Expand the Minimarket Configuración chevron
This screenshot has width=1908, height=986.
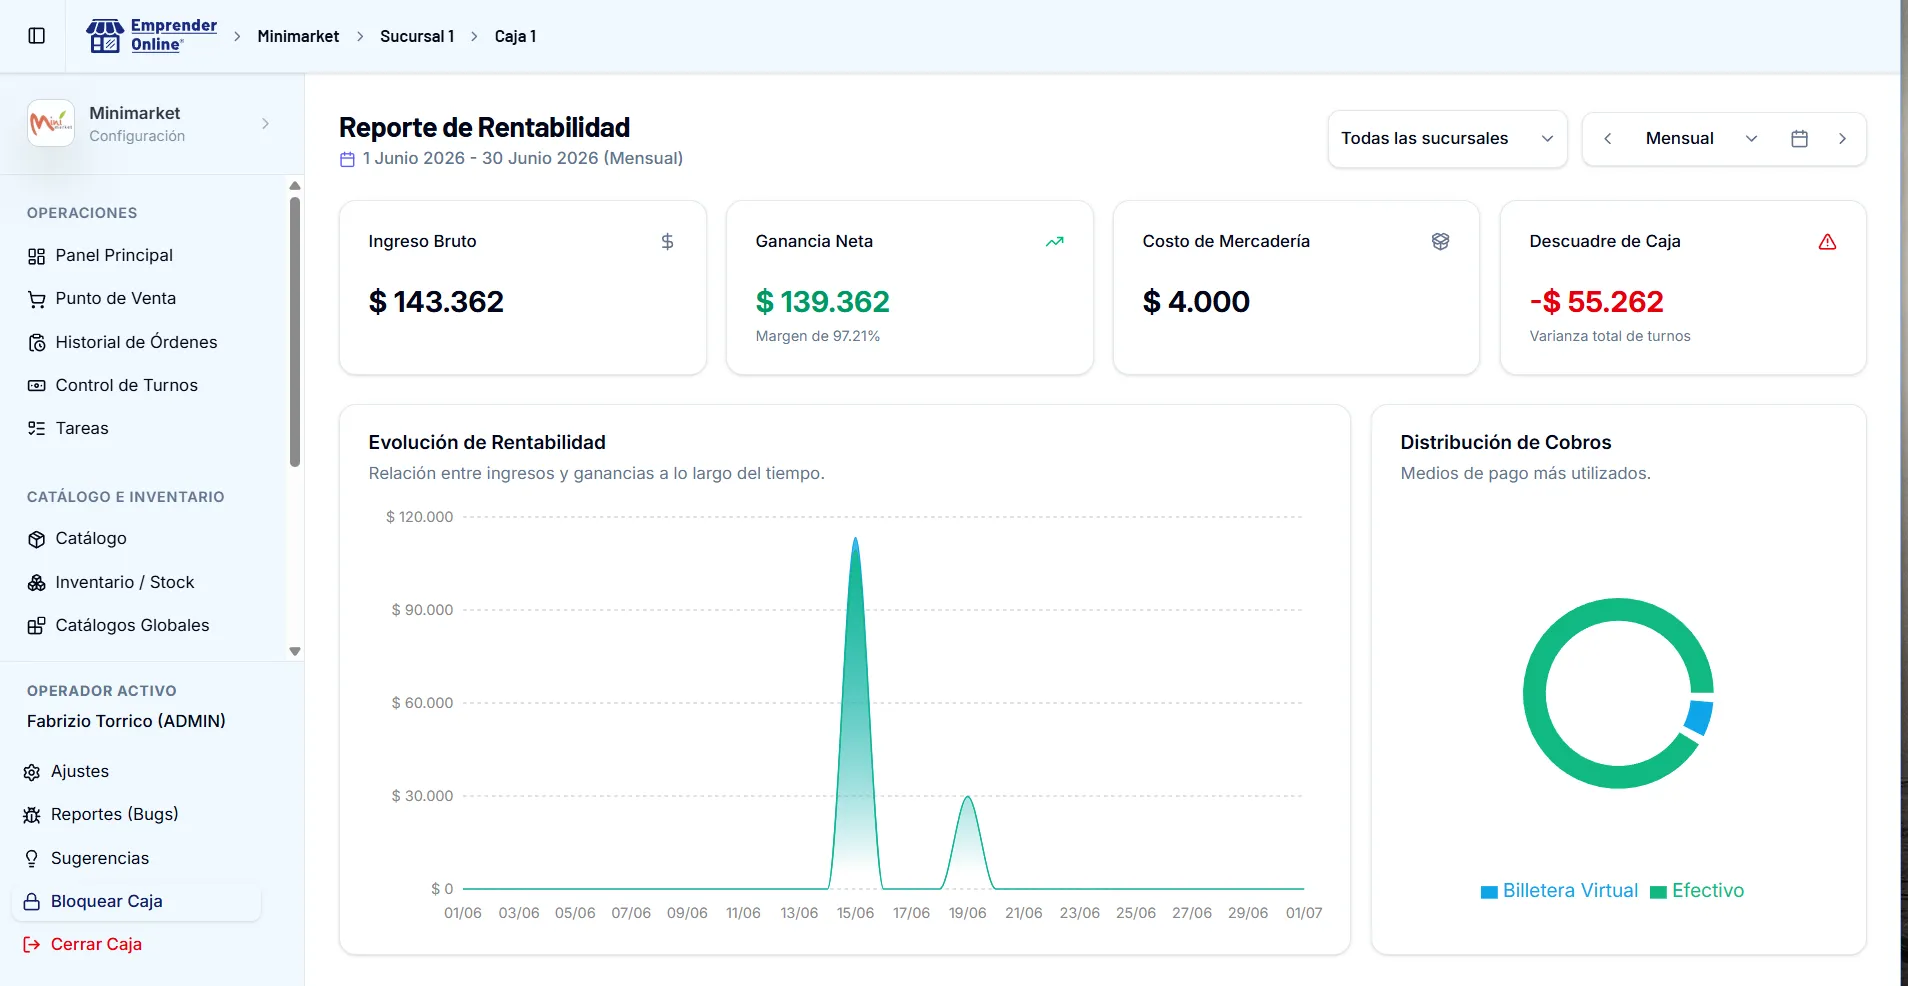[x=265, y=124]
